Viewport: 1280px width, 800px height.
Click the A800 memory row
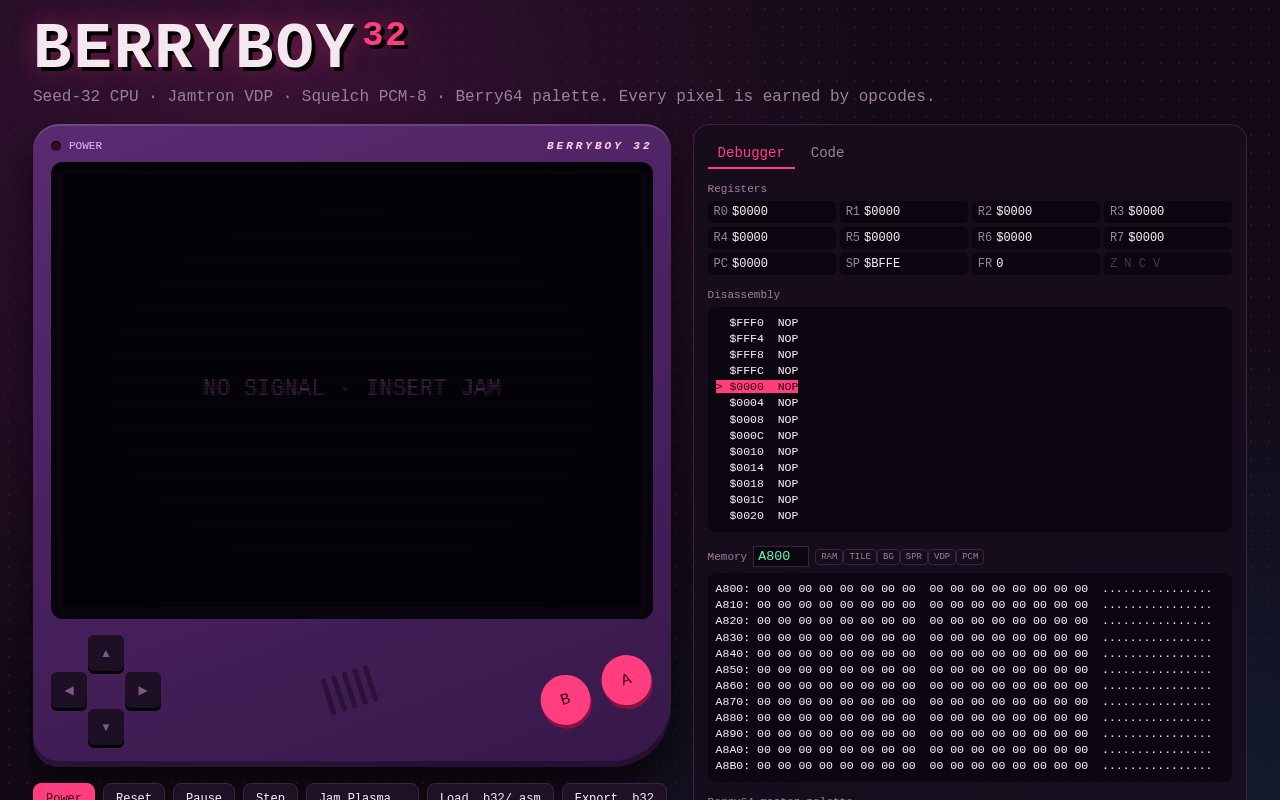click(x=964, y=589)
